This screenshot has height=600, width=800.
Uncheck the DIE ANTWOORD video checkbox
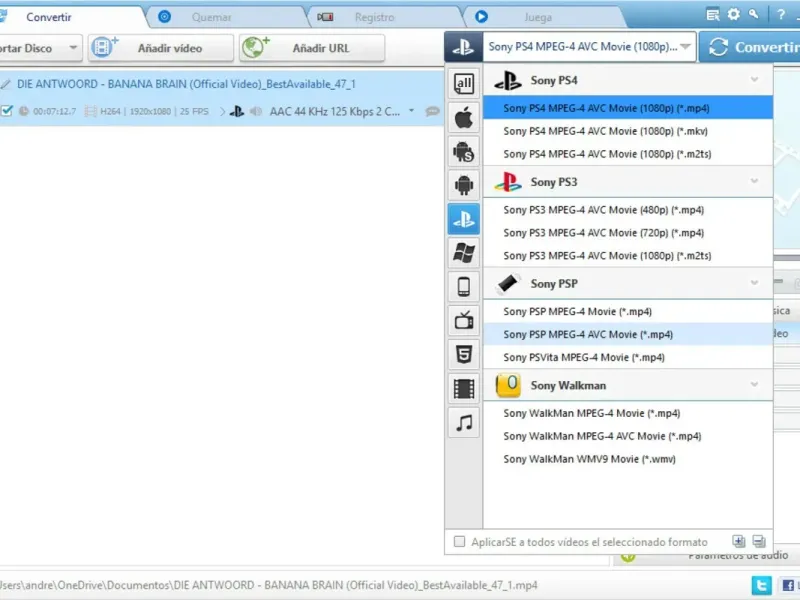[7, 111]
